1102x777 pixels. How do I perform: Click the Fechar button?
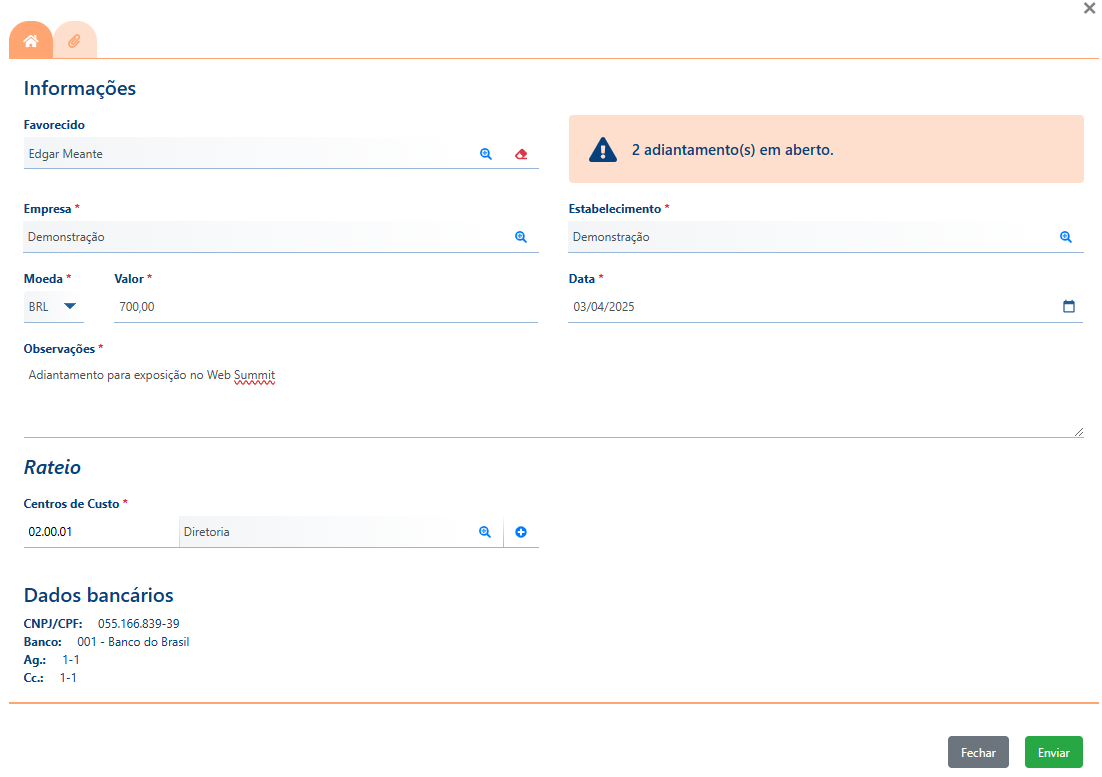pos(978,752)
